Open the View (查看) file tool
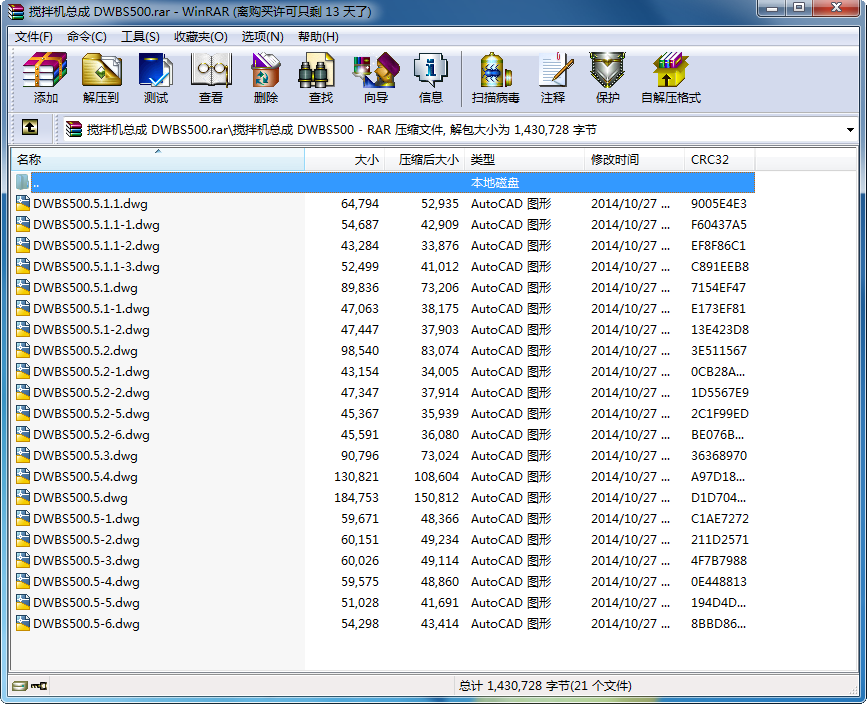This screenshot has height=704, width=867. tap(211, 78)
